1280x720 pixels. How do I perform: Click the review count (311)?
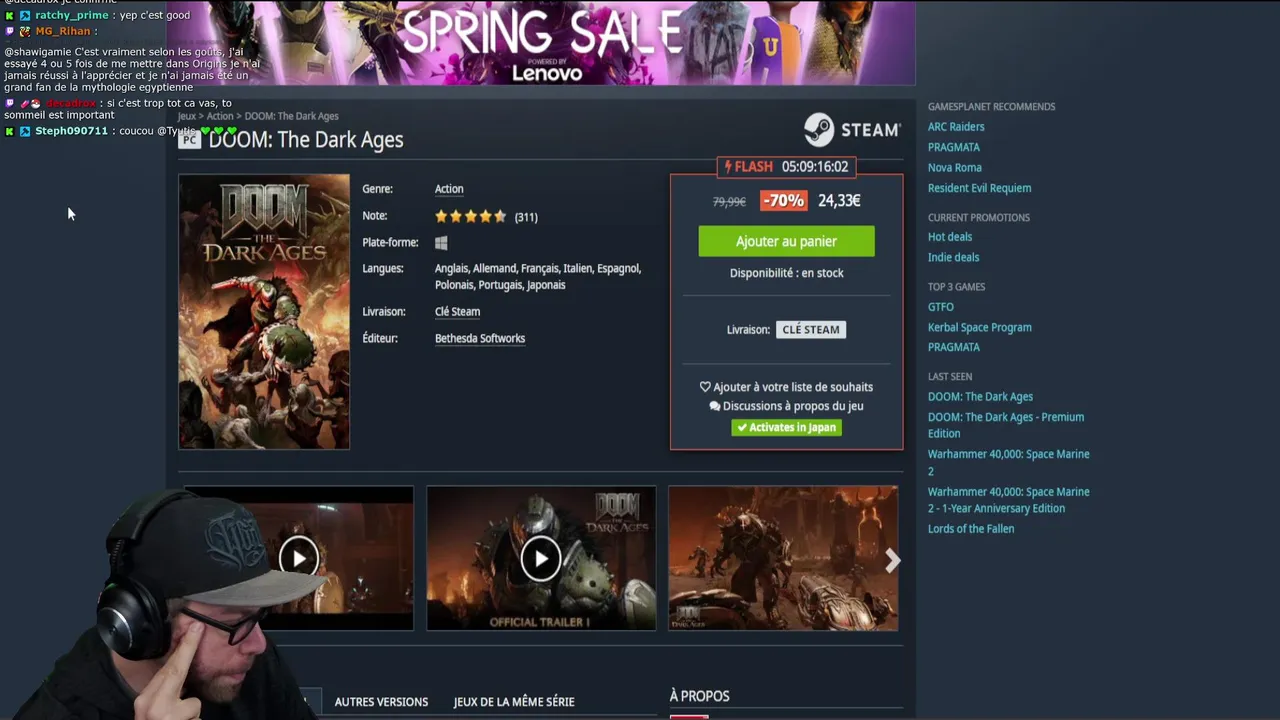click(x=526, y=217)
